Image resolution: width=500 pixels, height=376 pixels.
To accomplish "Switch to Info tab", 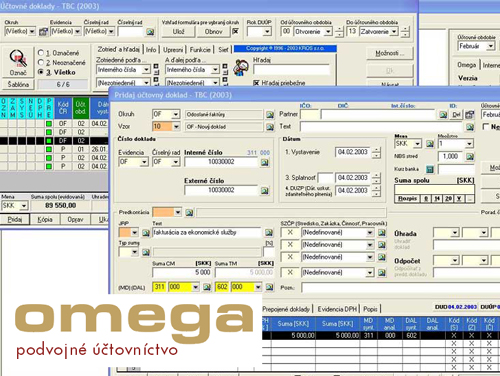I will click(x=151, y=49).
